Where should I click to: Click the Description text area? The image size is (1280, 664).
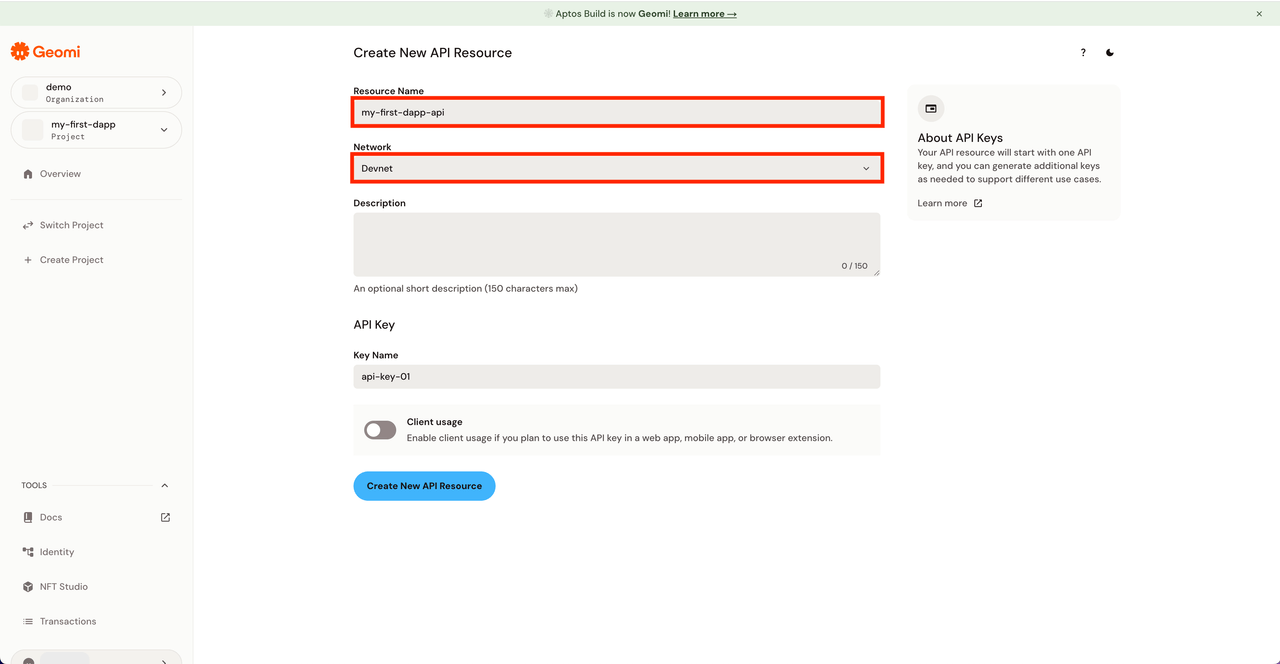[616, 243]
